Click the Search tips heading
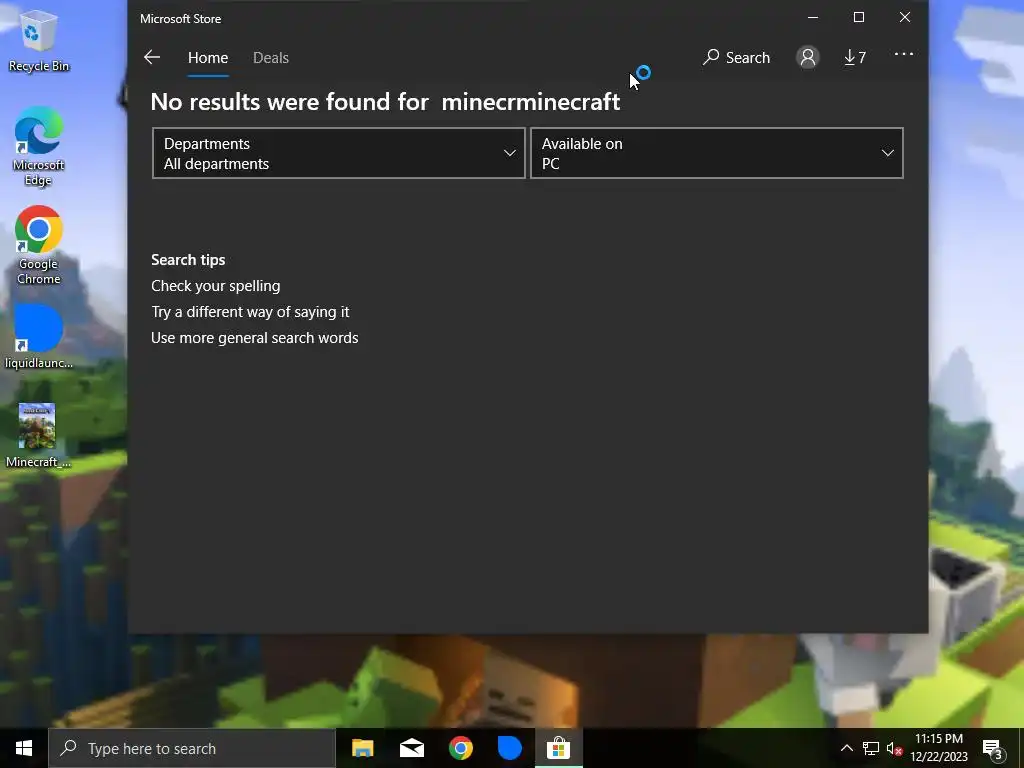1024x768 pixels. tap(188, 259)
